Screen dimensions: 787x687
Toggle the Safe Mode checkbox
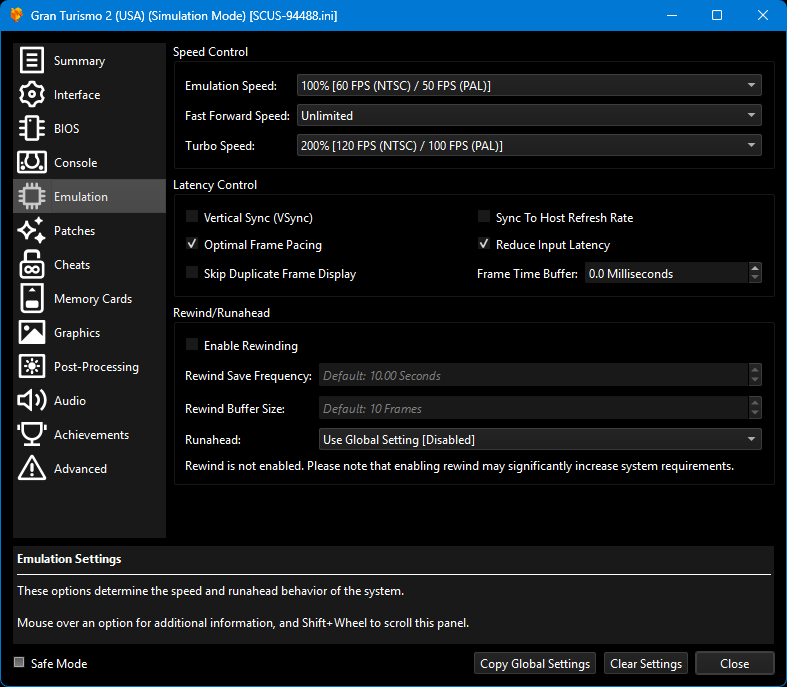tap(20, 663)
